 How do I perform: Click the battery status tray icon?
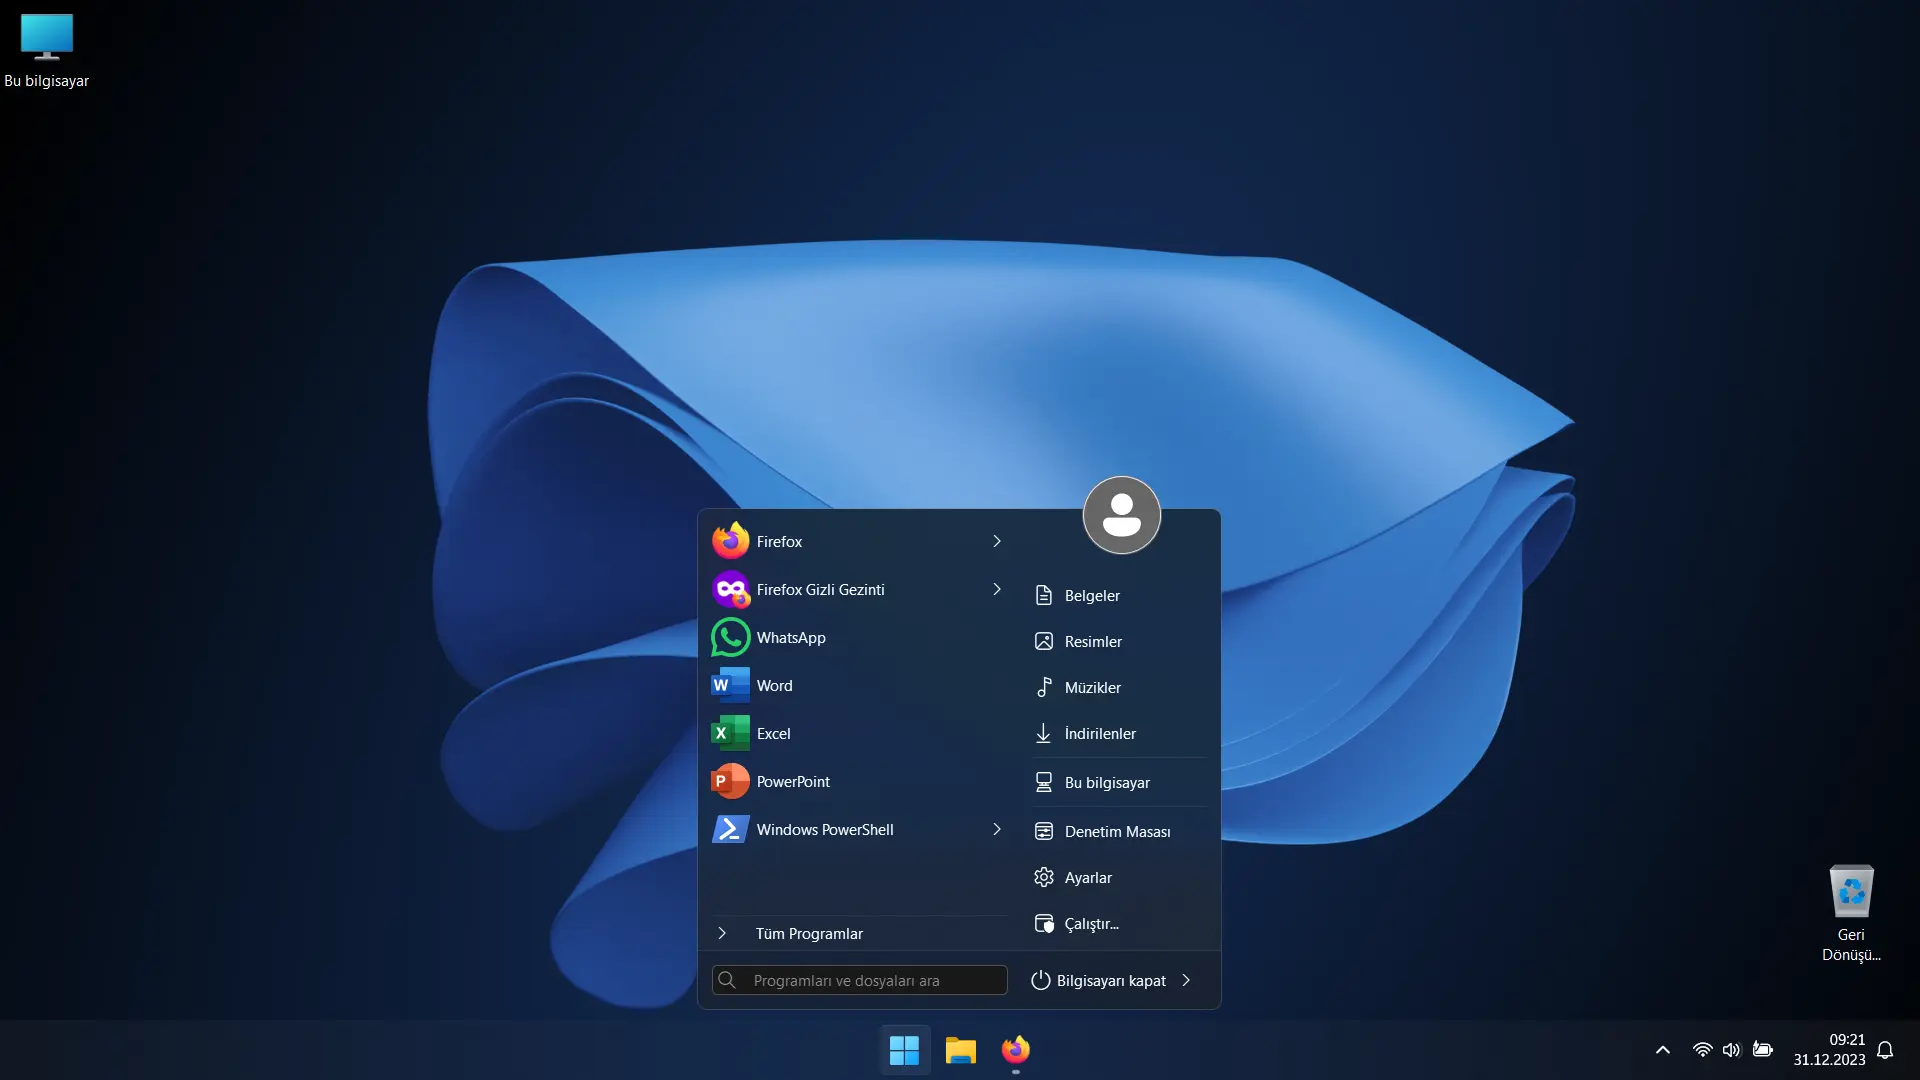pyautogui.click(x=1762, y=1050)
